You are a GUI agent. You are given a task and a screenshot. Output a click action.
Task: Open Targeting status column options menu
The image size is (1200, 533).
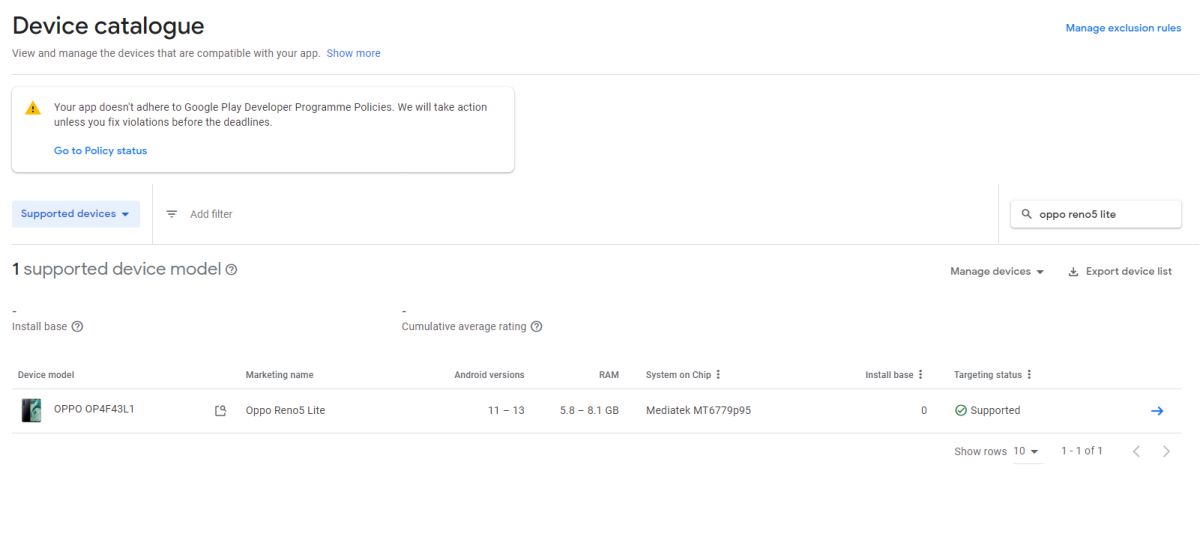[x=1029, y=375]
